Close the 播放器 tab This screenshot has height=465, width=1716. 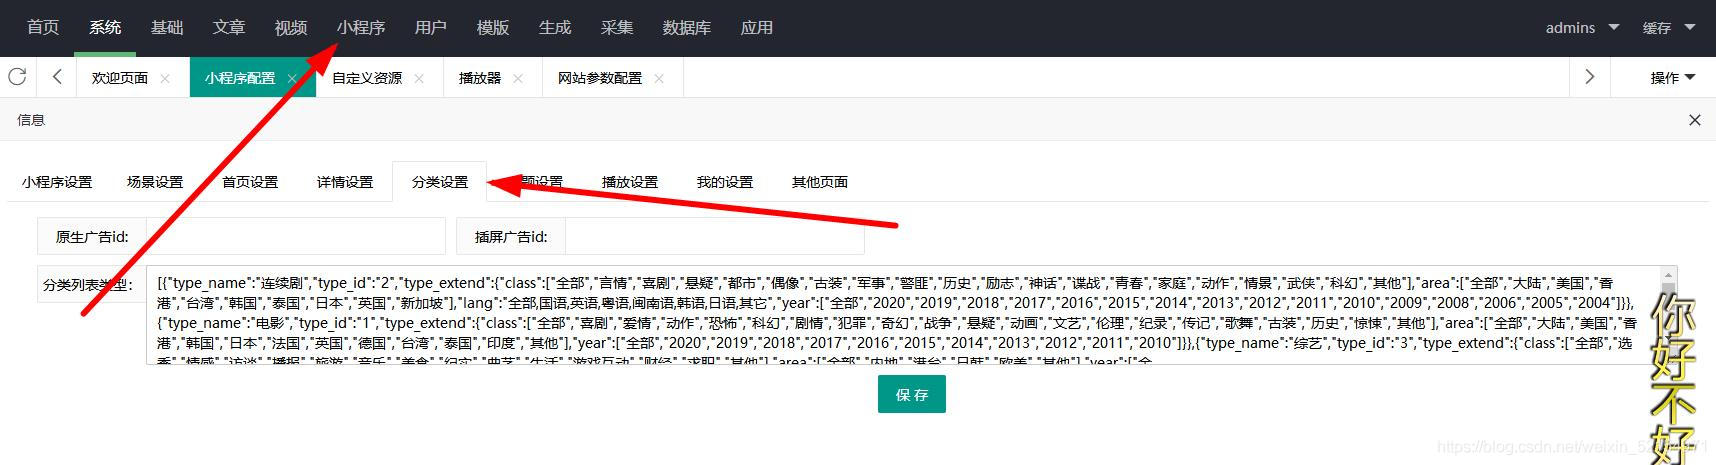[x=518, y=78]
